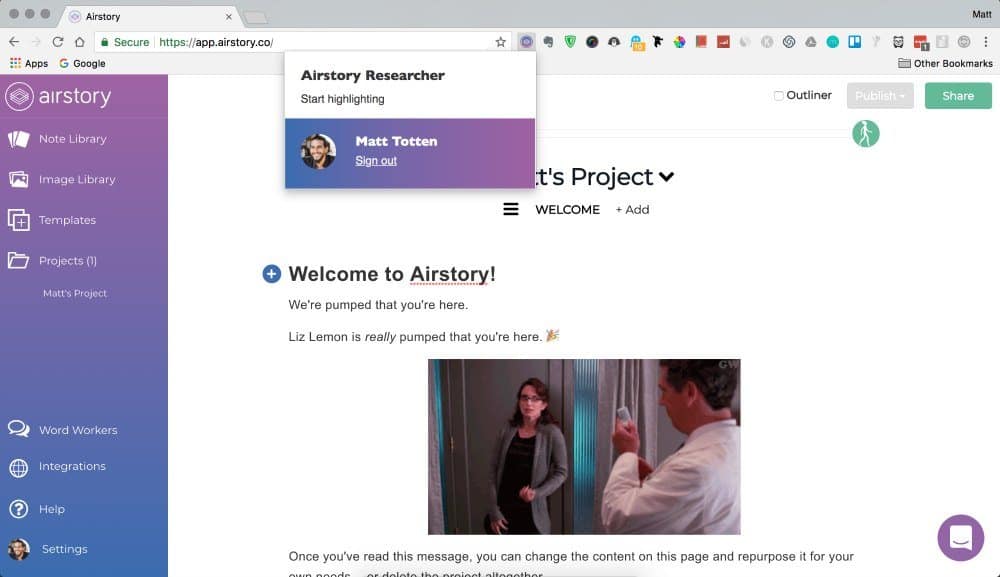Click the Share button
Image resolution: width=1000 pixels, height=577 pixels.
(x=958, y=96)
